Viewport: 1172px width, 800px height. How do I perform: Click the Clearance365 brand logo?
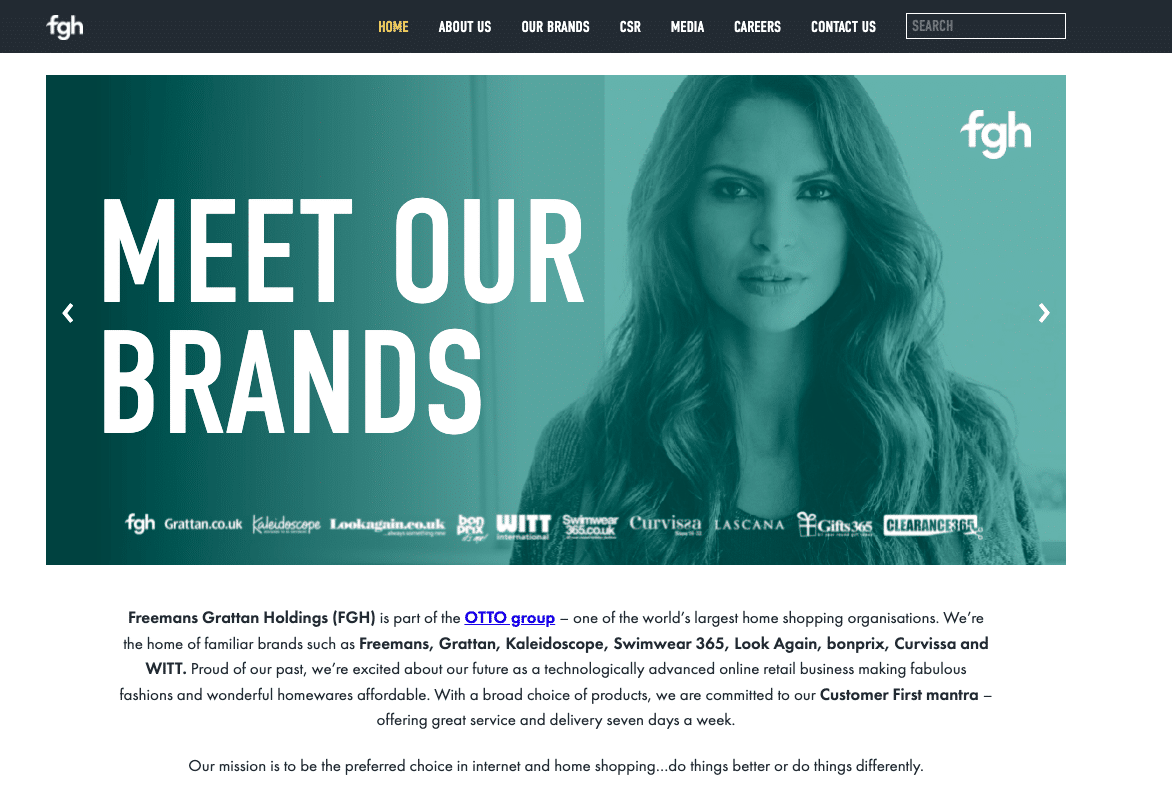pos(931,526)
